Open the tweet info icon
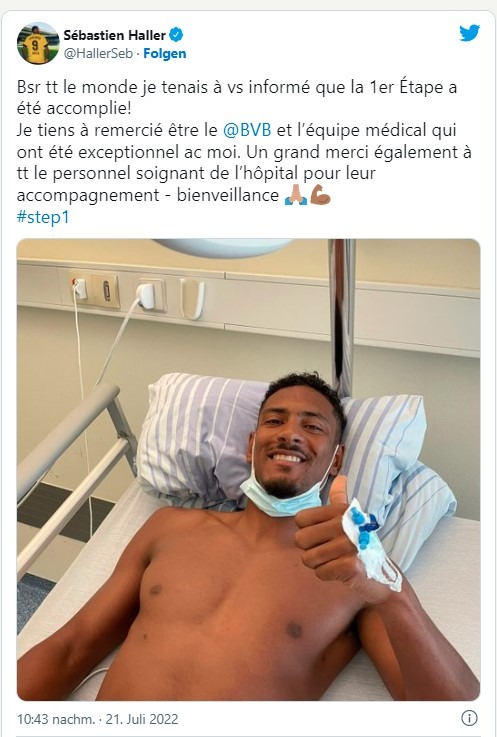497x737 pixels. (469, 718)
